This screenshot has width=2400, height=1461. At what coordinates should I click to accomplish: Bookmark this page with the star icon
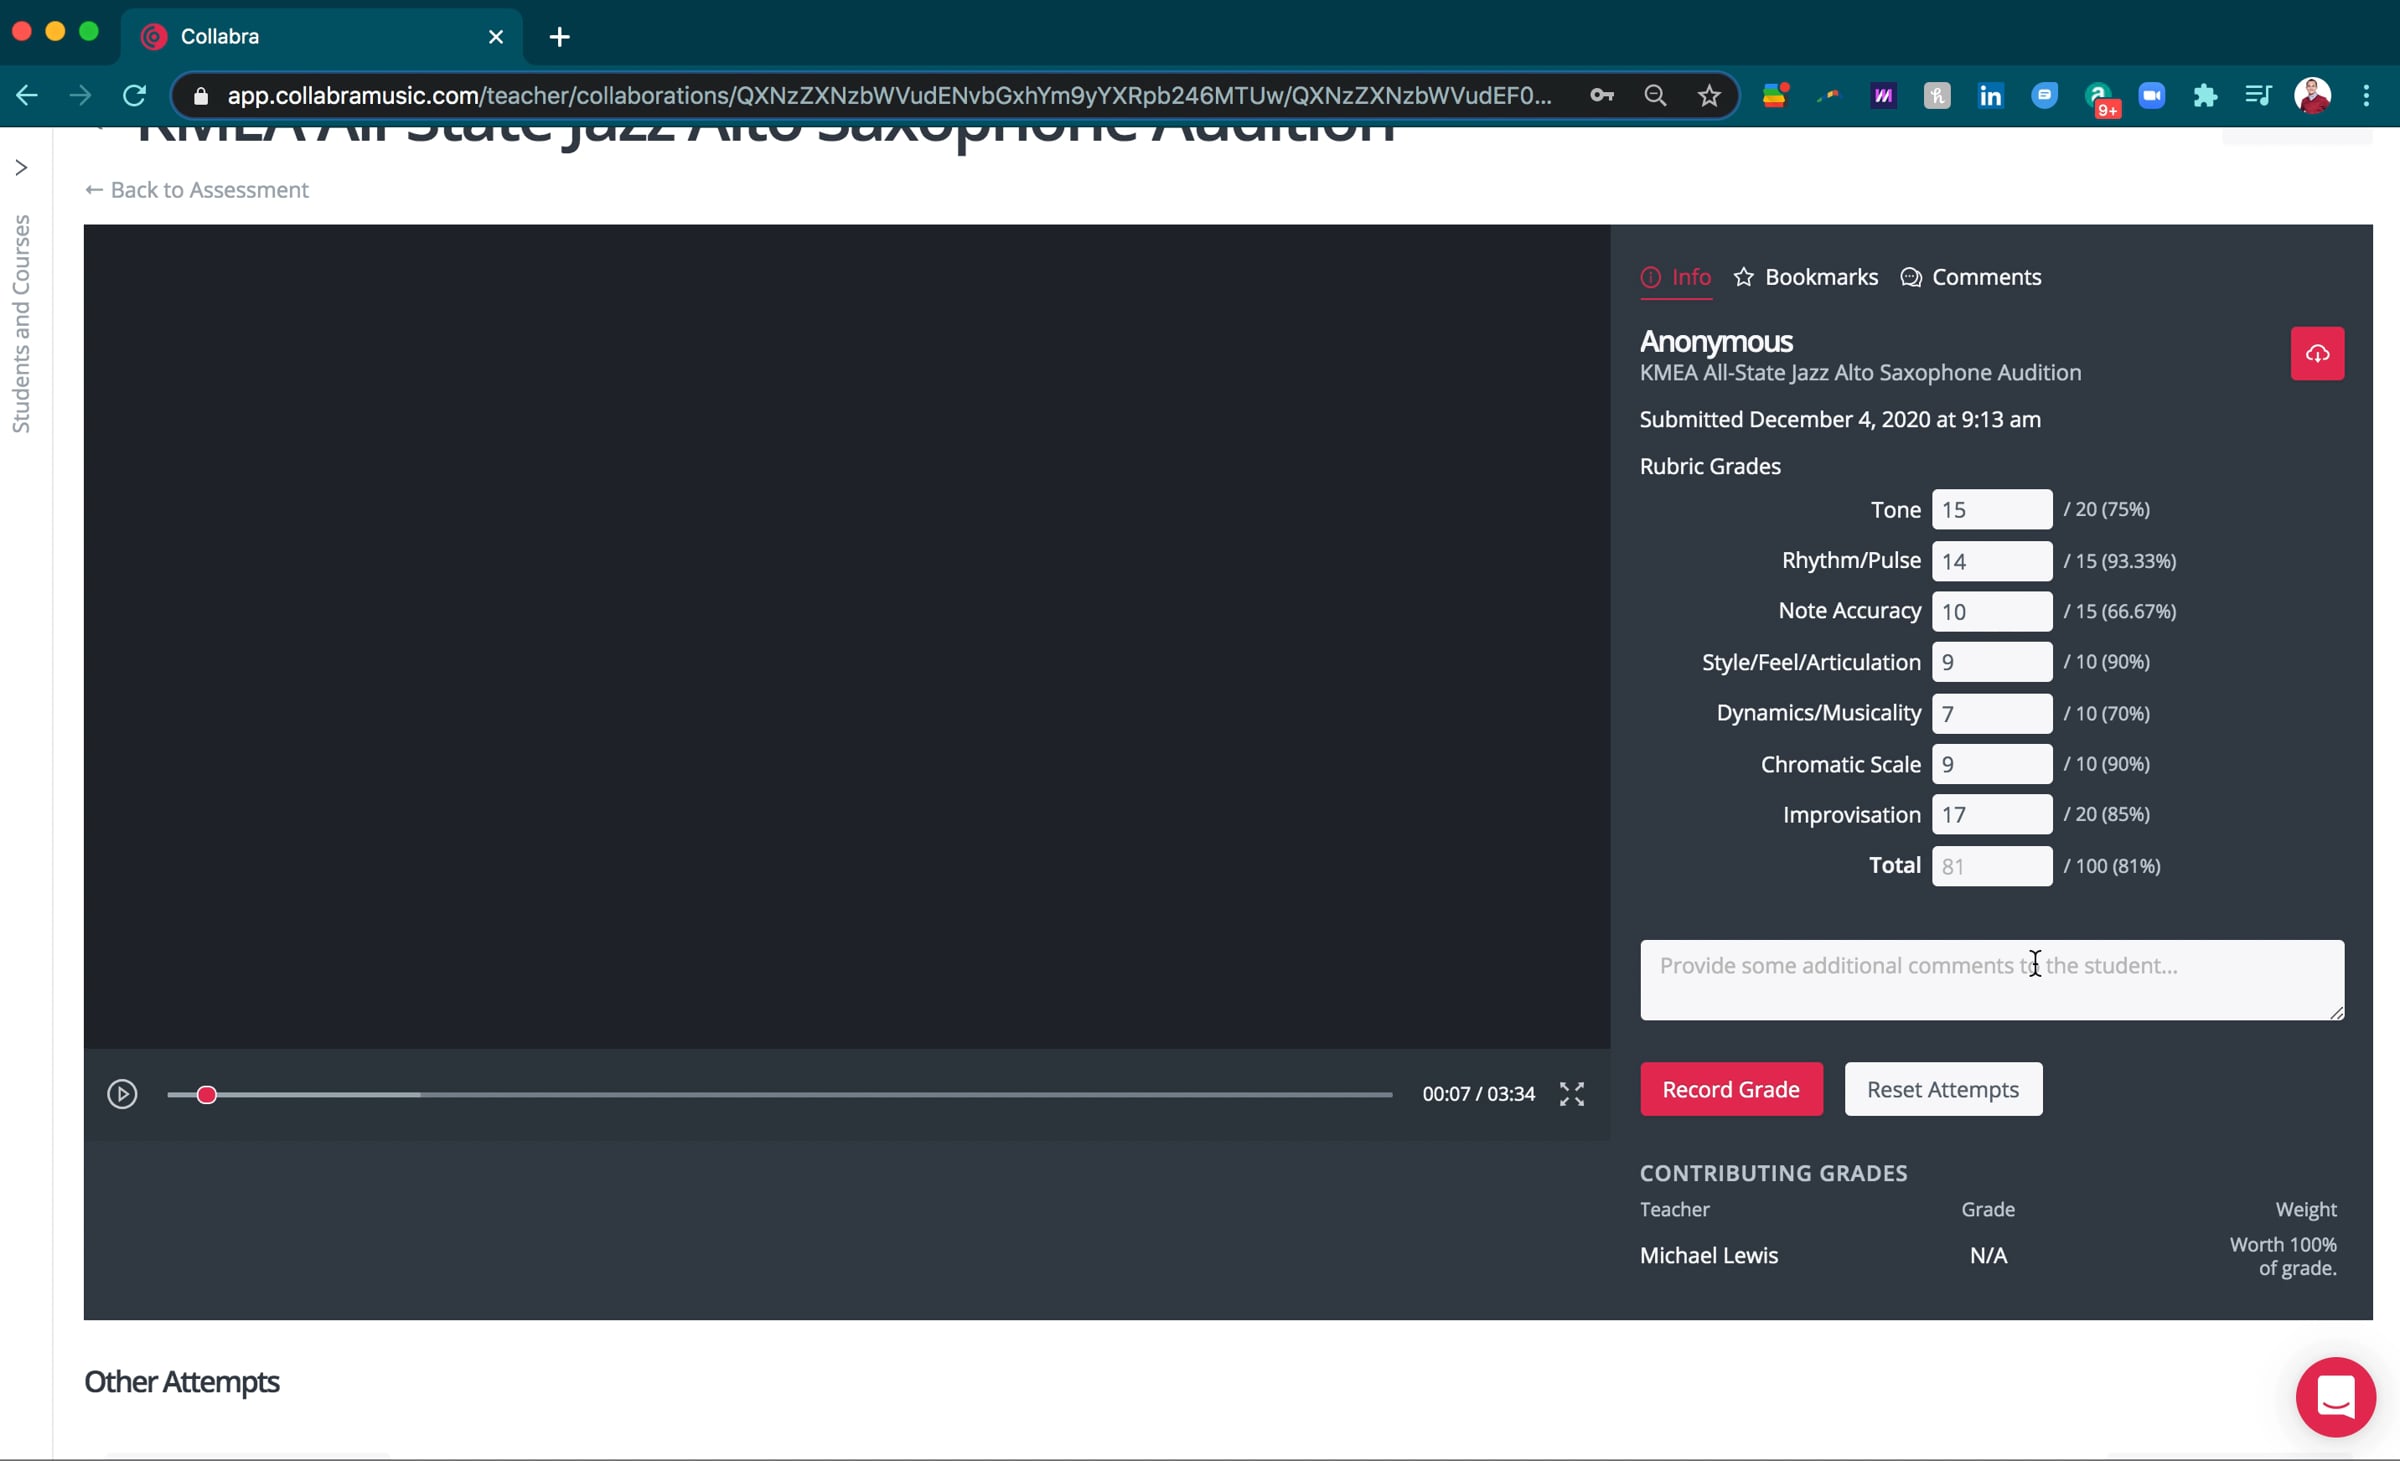pos(1709,96)
